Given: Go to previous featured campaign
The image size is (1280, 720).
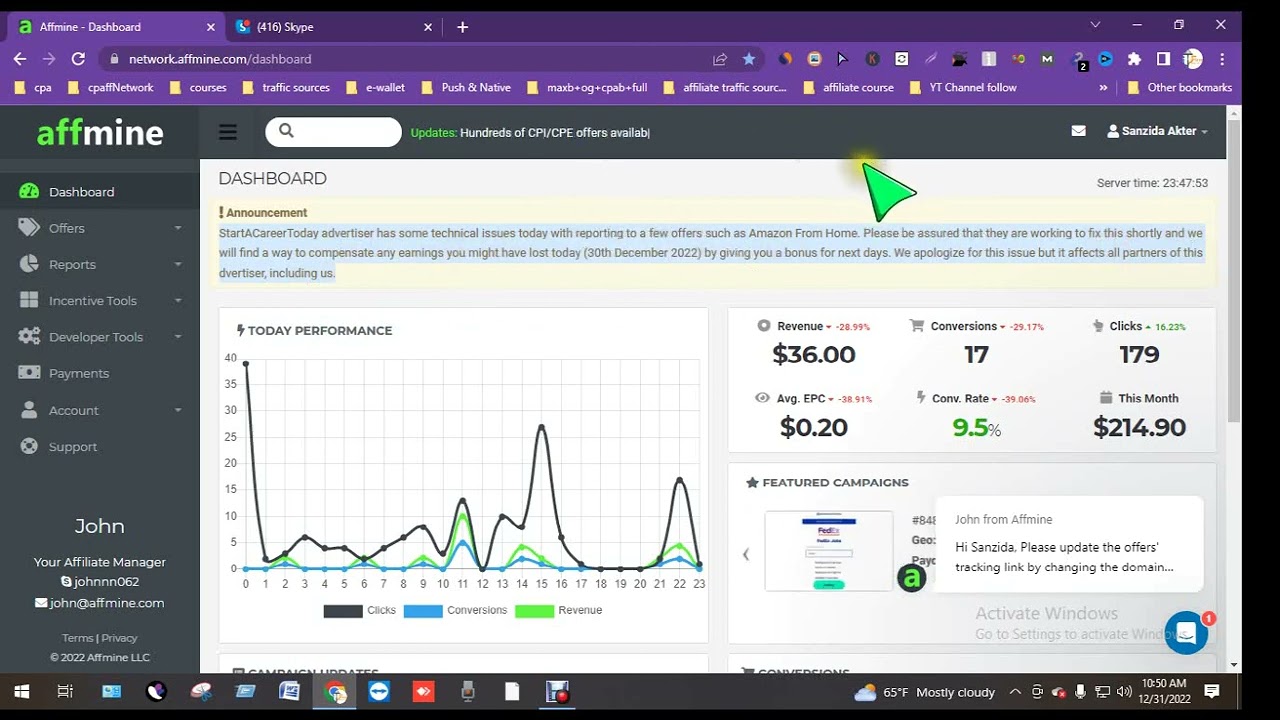Looking at the screenshot, I should coord(746,554).
